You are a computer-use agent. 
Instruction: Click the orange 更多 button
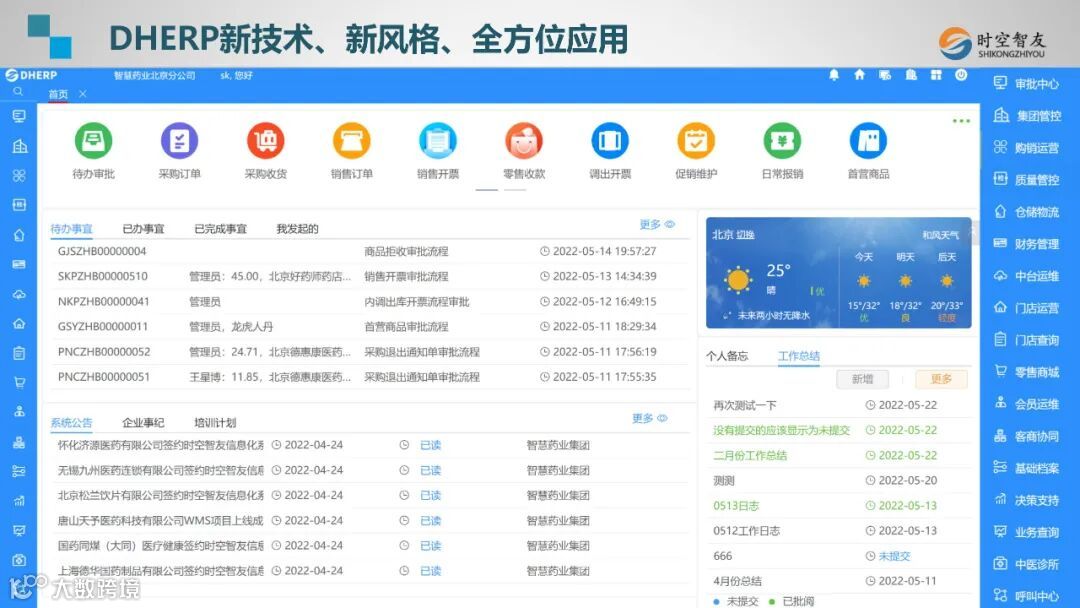point(941,379)
